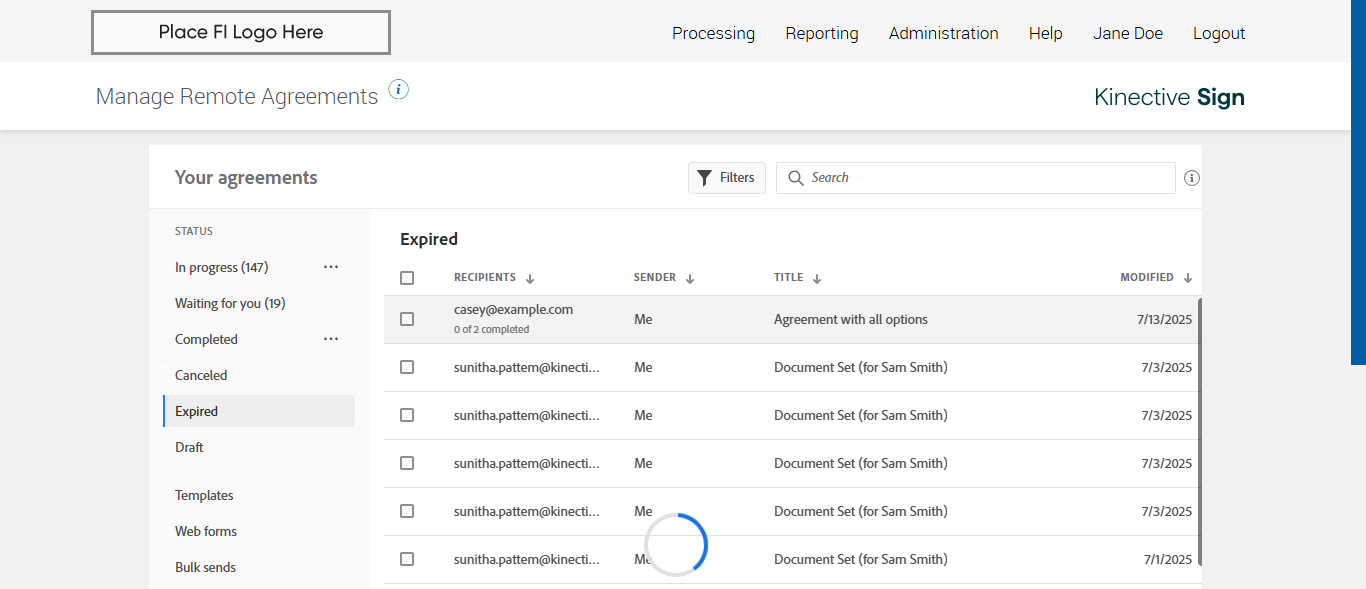The image size is (1366, 589).
Task: Check the casey@example.com agreement row
Action: tap(407, 319)
